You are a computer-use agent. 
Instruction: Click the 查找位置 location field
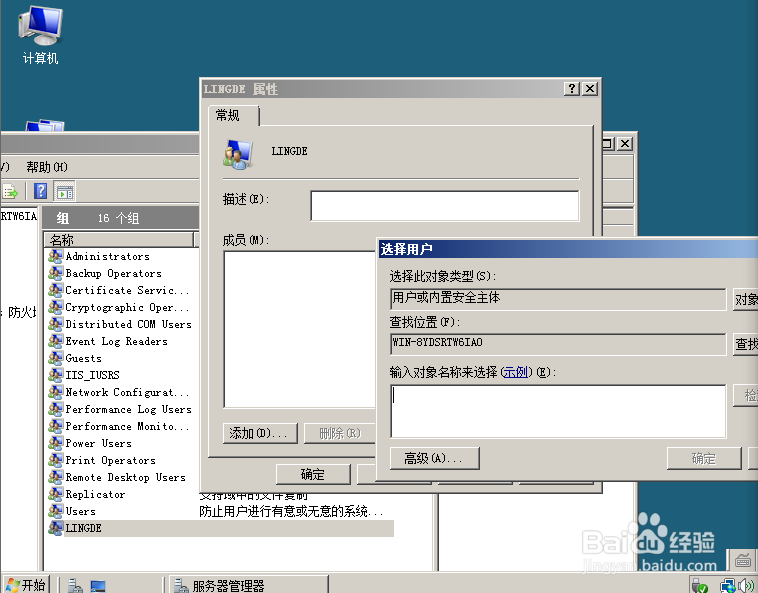558,344
